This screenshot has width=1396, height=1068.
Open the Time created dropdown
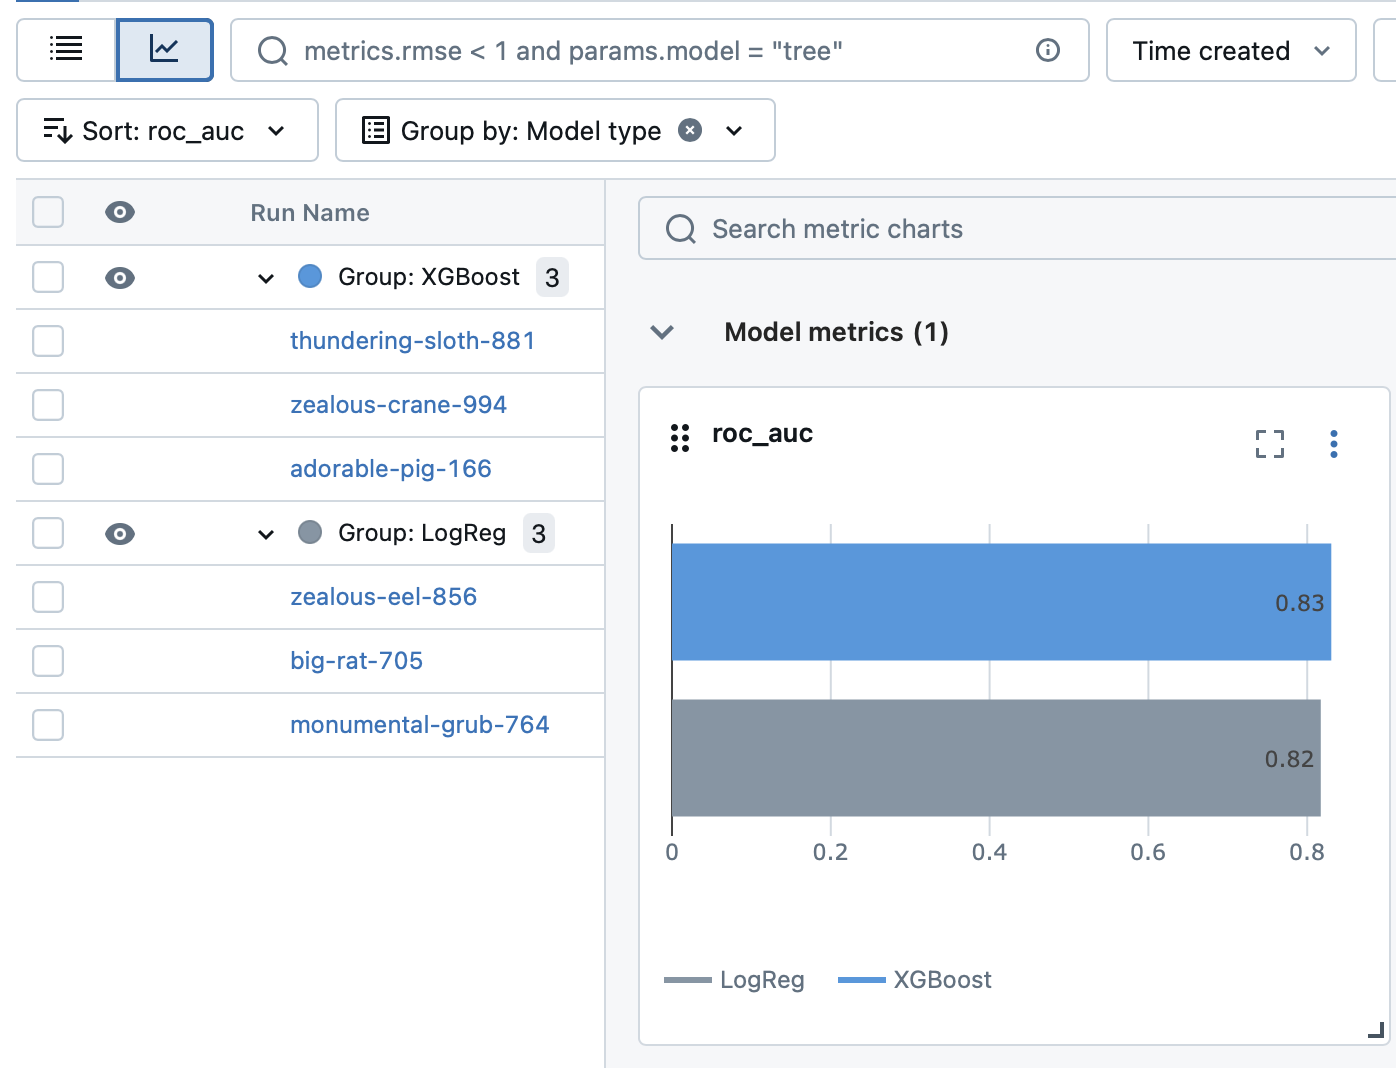pyautogui.click(x=1230, y=50)
